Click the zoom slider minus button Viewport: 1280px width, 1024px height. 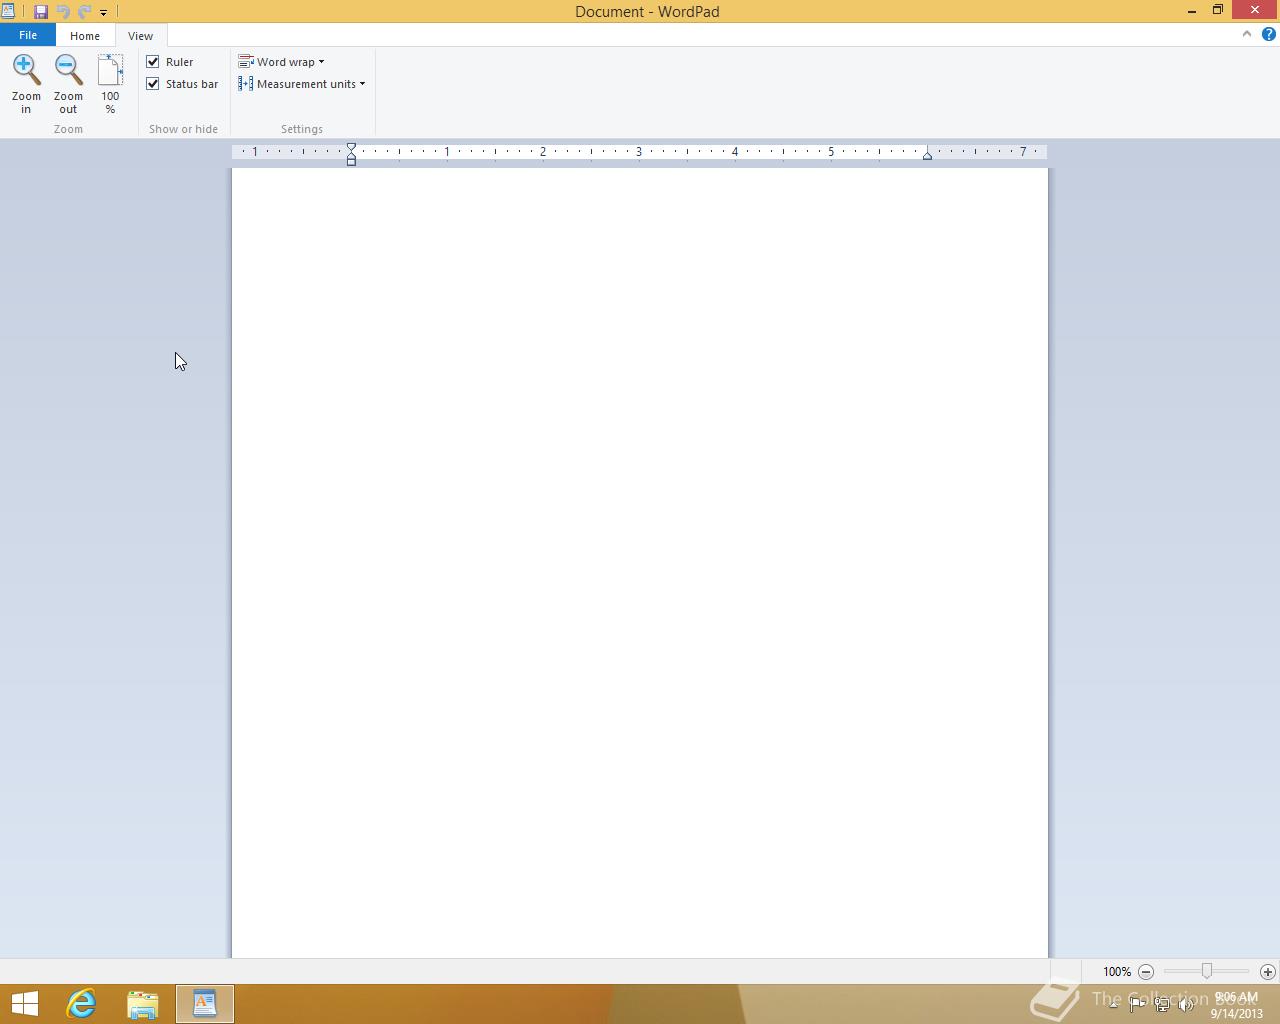point(1146,972)
